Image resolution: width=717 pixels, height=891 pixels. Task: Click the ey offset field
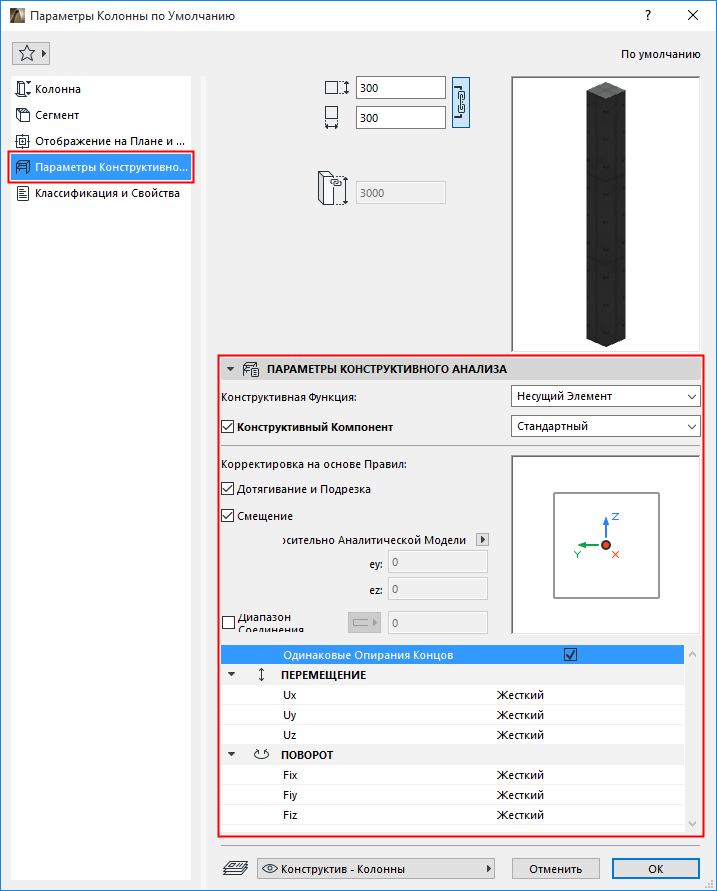click(437, 562)
